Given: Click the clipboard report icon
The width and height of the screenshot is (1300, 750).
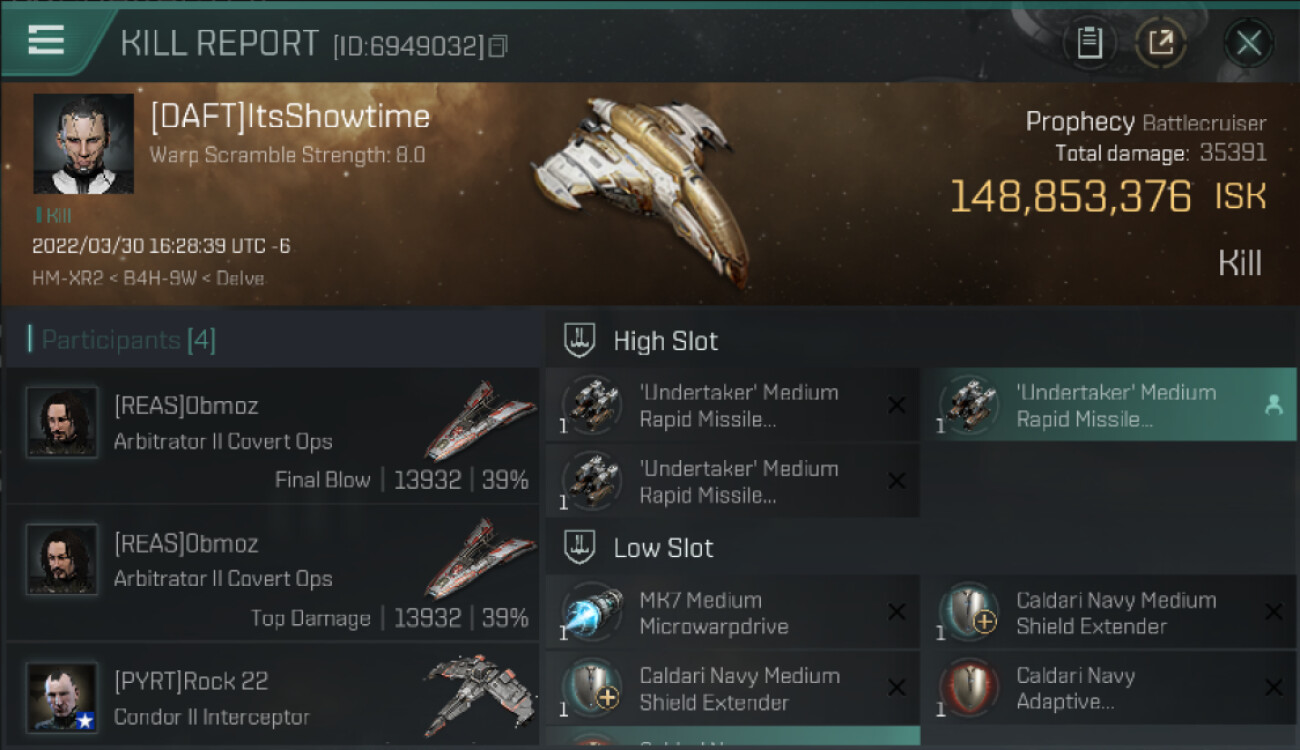Looking at the screenshot, I should [x=1089, y=43].
